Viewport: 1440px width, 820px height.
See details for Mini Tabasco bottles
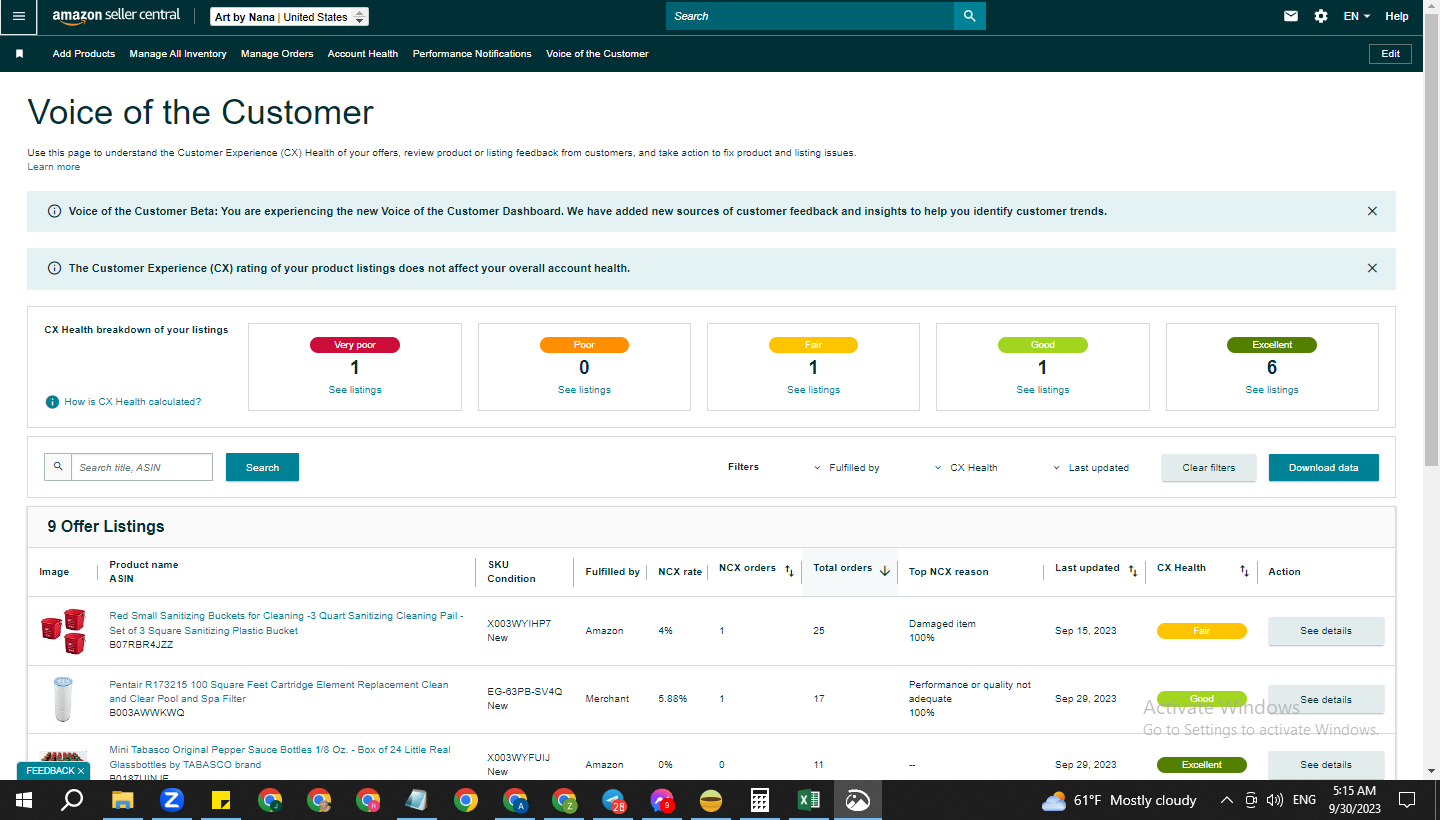[x=1326, y=765]
